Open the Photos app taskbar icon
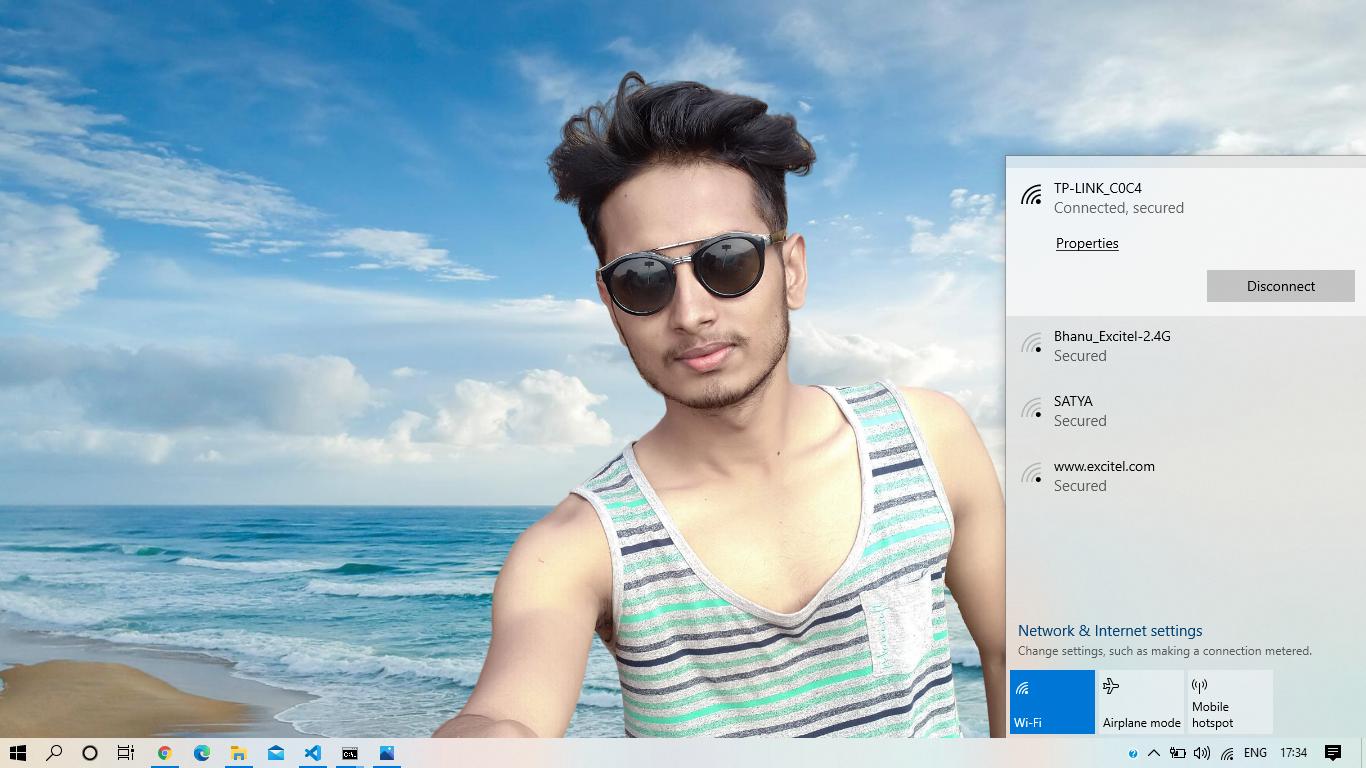The height and width of the screenshot is (768, 1366). coord(387,753)
